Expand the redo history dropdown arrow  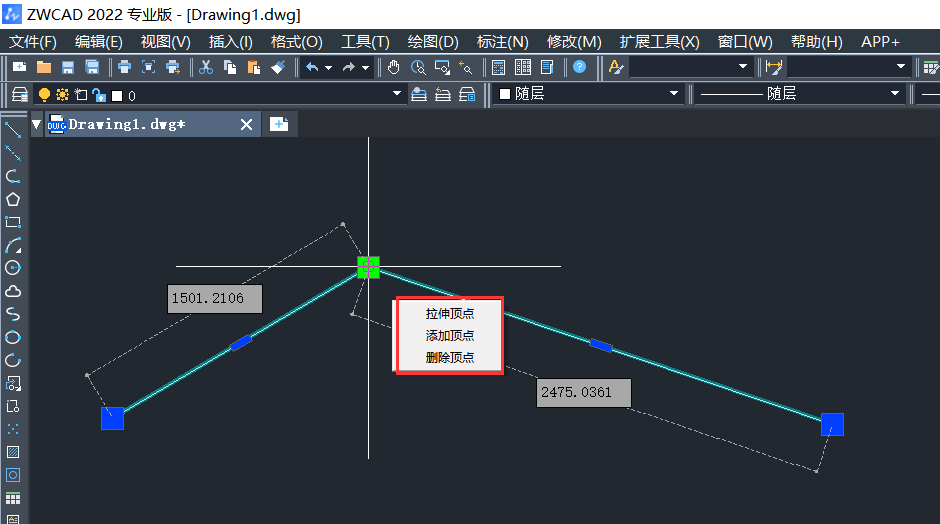365,67
